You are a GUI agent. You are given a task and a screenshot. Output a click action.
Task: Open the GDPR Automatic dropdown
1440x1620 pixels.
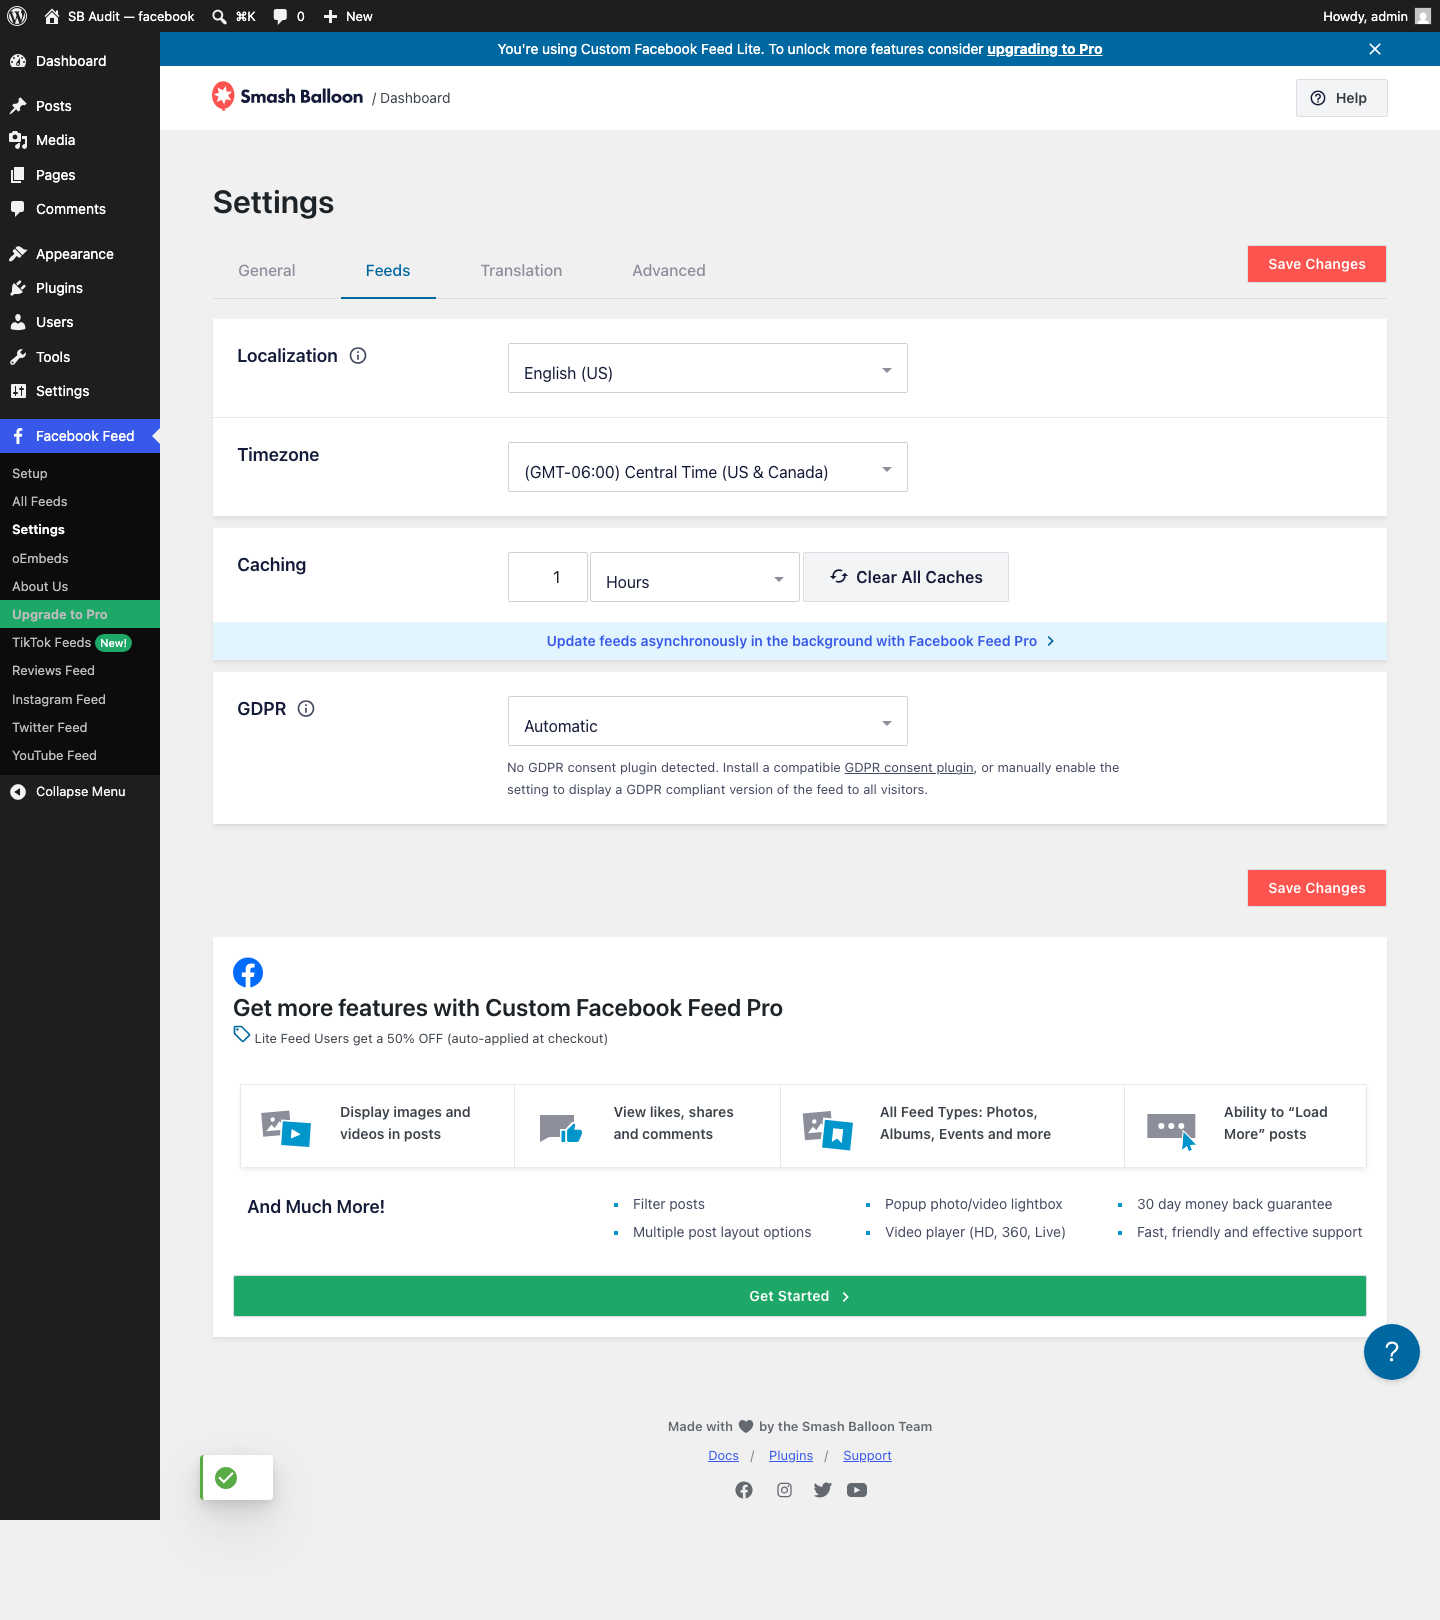pyautogui.click(x=708, y=721)
